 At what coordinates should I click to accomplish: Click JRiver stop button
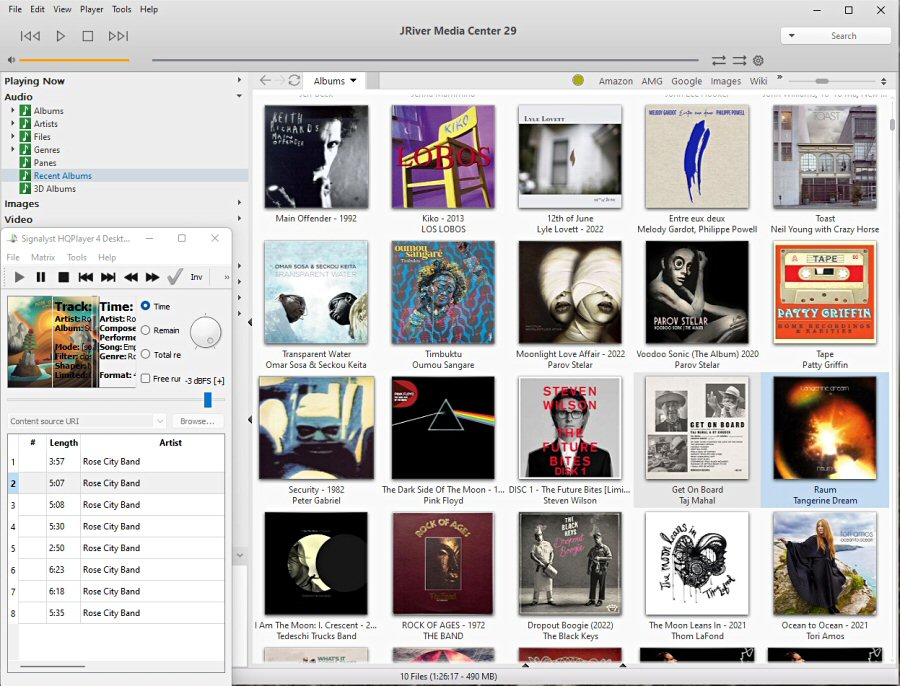[x=88, y=36]
